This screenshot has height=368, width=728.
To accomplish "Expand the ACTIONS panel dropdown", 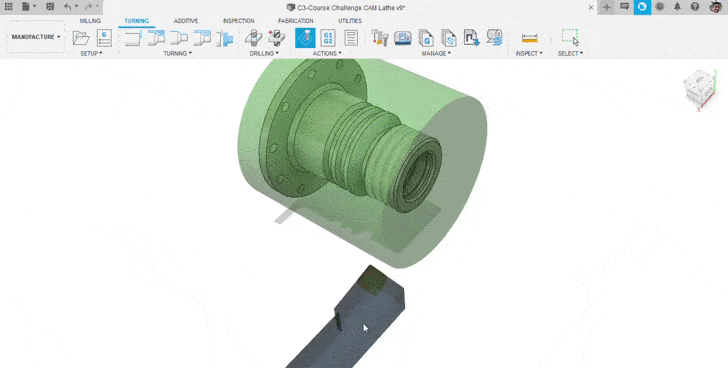I will (x=327, y=53).
